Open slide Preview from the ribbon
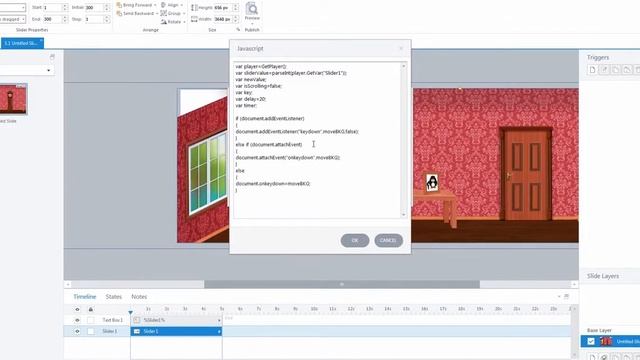Screen dimensions: 640x360 coord(252,10)
